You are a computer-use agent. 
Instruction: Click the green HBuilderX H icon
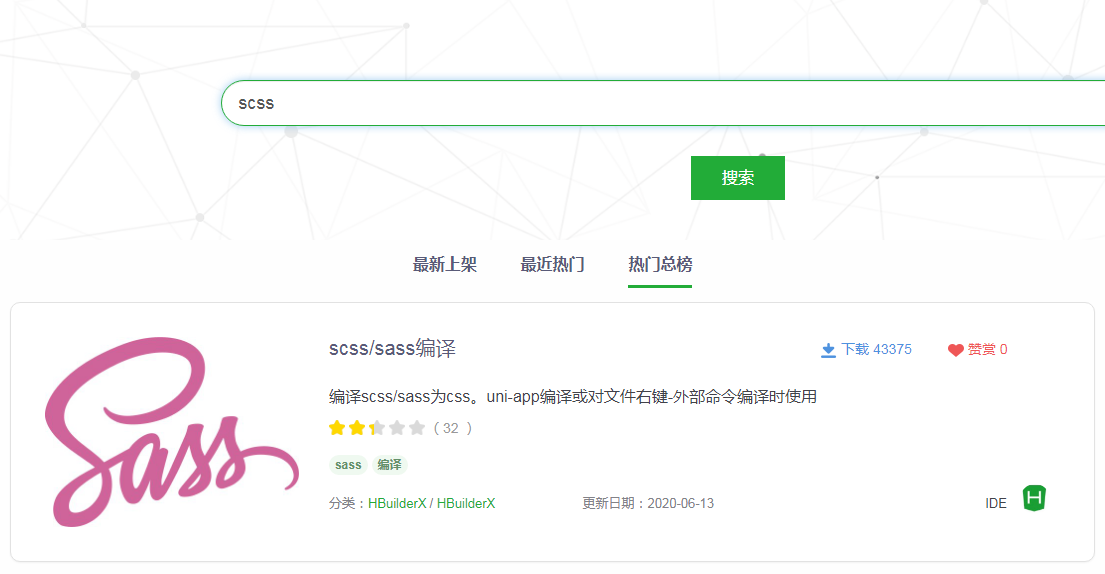[x=1034, y=499]
